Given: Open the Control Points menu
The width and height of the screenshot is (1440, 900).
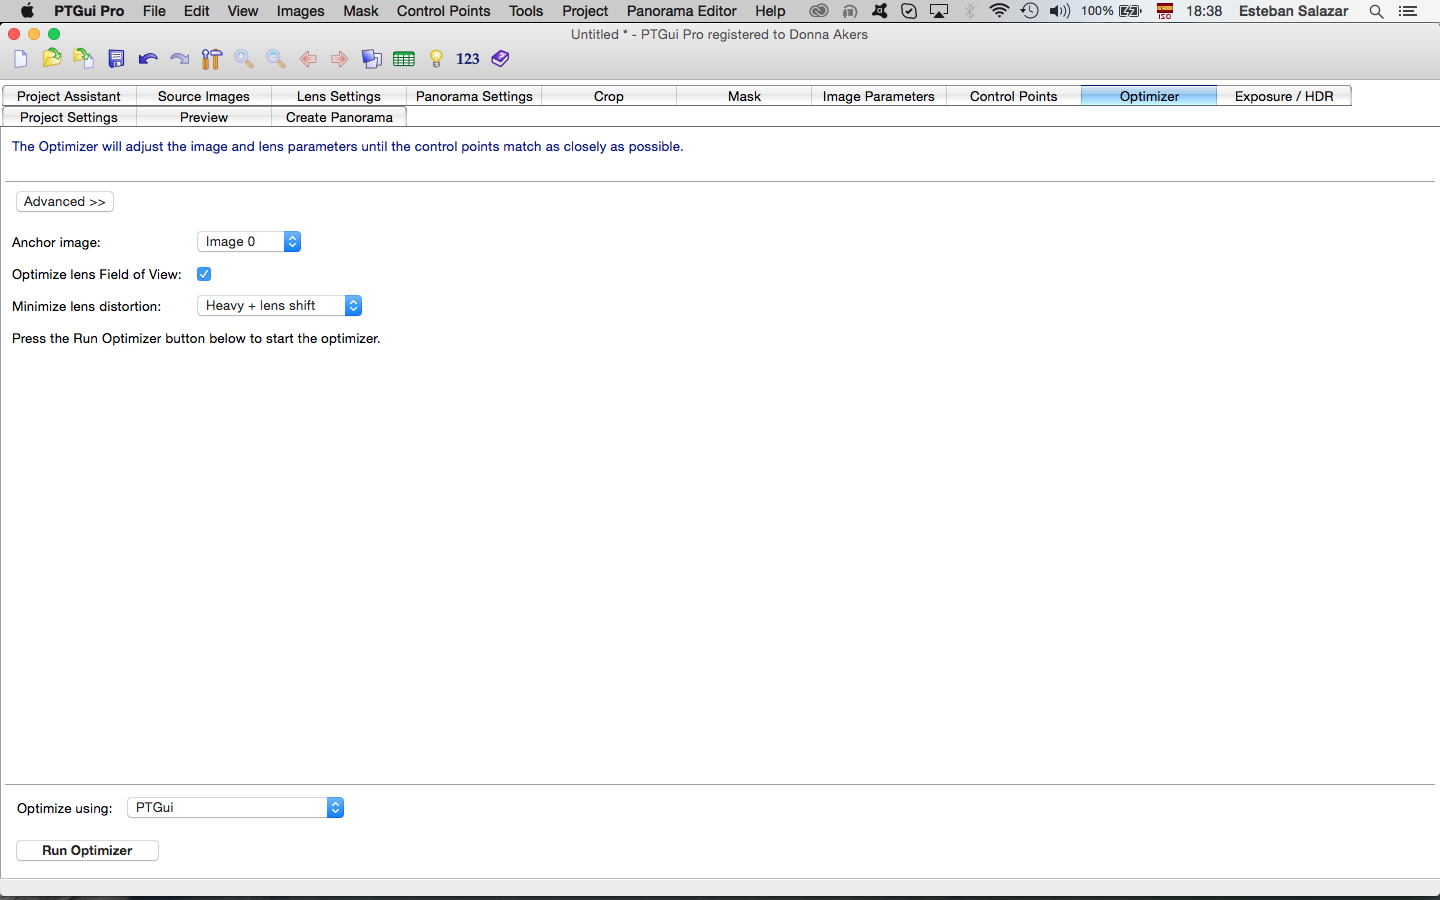Looking at the screenshot, I should coord(443,11).
